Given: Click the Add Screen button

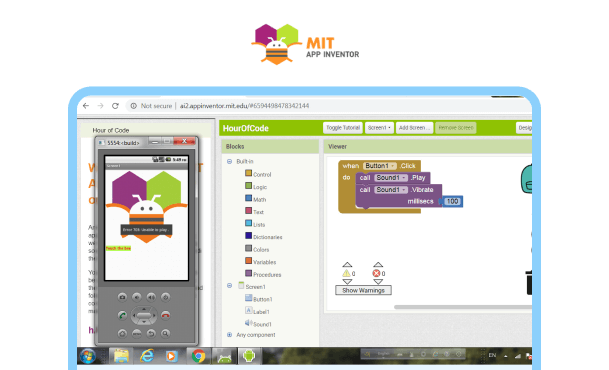Looking at the screenshot, I should 414,128.
